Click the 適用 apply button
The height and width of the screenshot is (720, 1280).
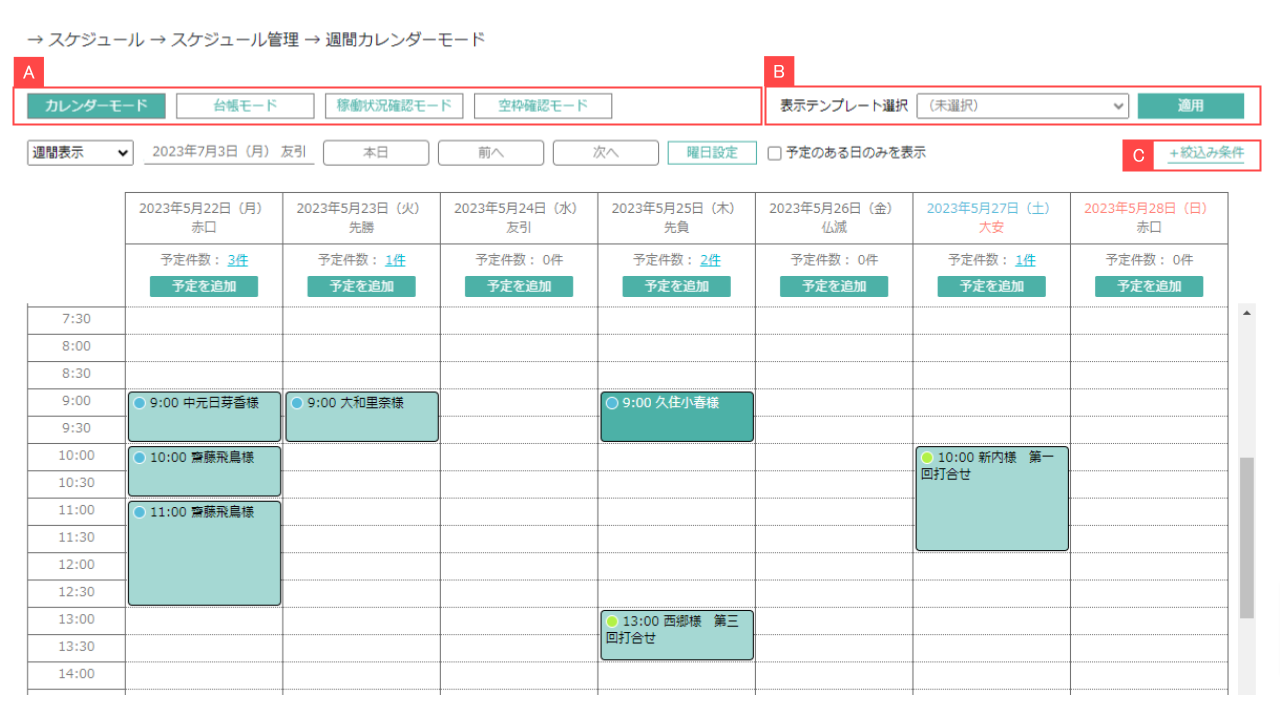click(x=1191, y=105)
